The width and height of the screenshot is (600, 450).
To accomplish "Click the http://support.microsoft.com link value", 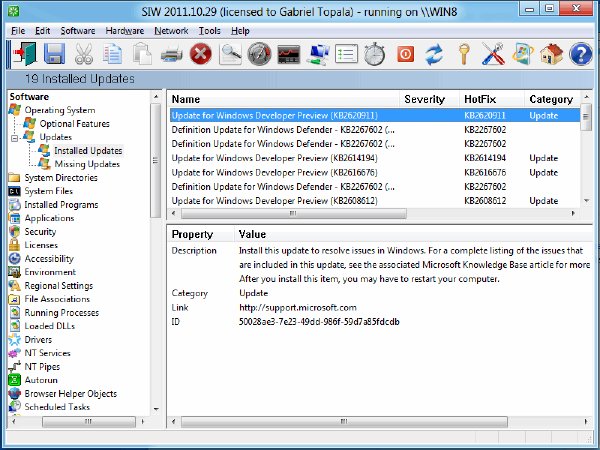I will pos(298,308).
